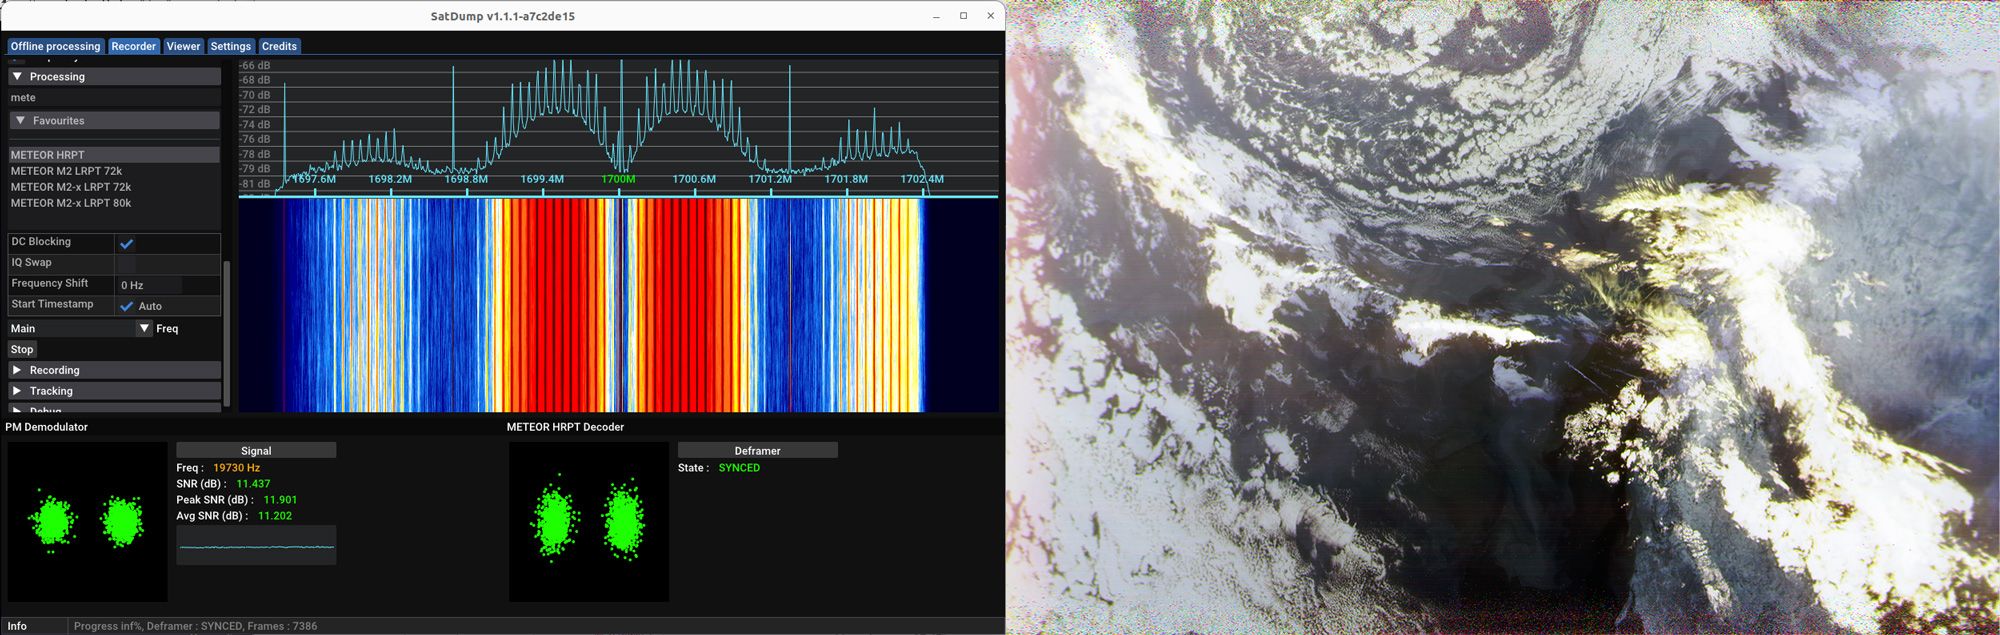Screen dimensions: 2000x635
Task: Open the Settings tab
Action: (230, 46)
